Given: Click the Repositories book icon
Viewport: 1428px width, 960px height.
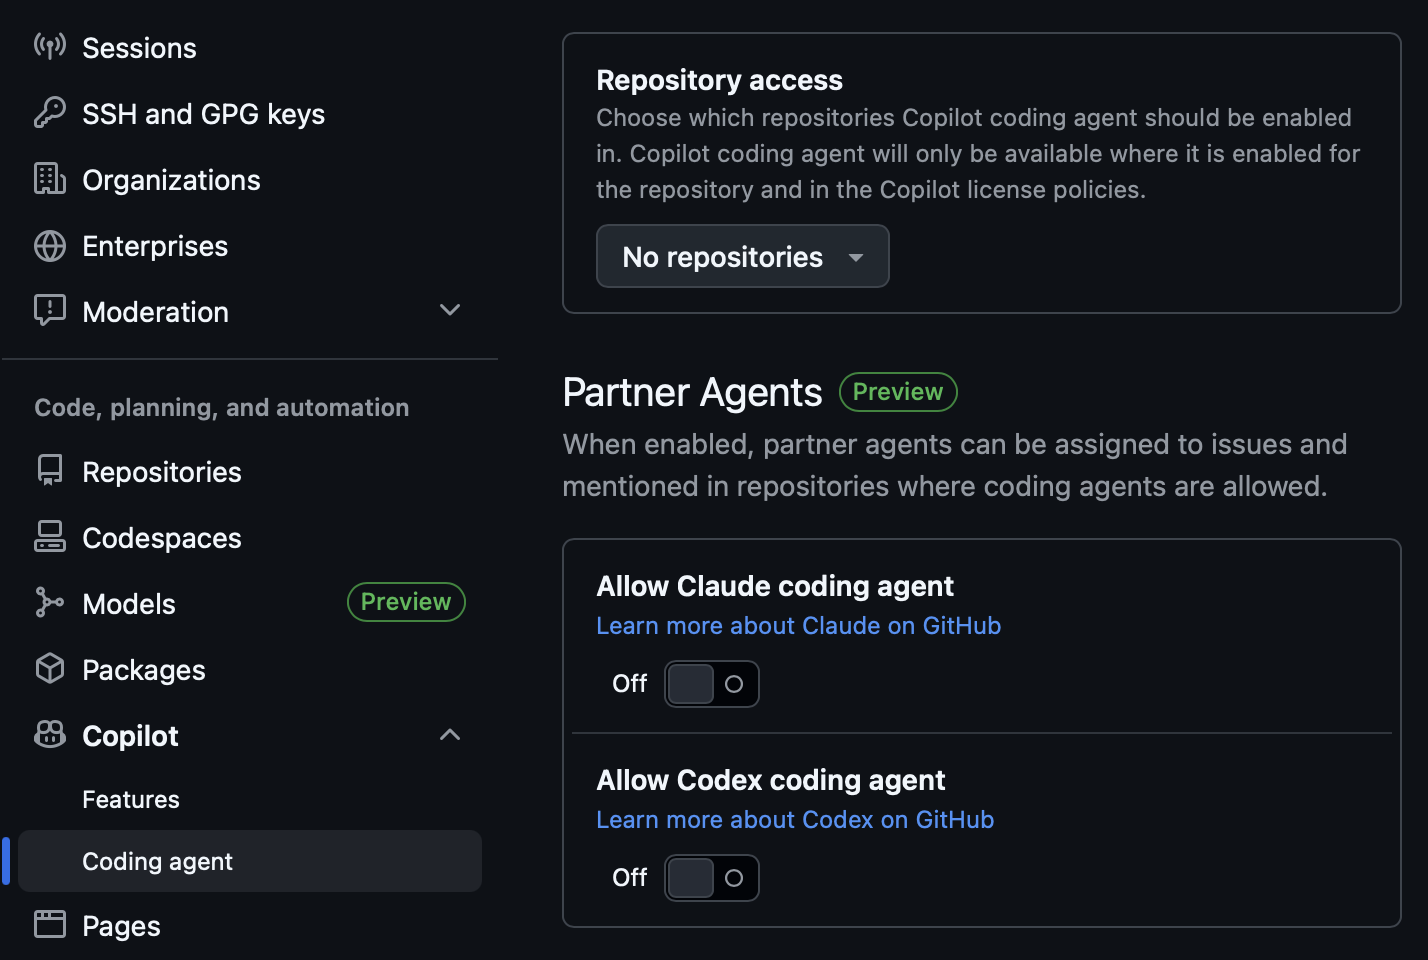Looking at the screenshot, I should point(49,471).
